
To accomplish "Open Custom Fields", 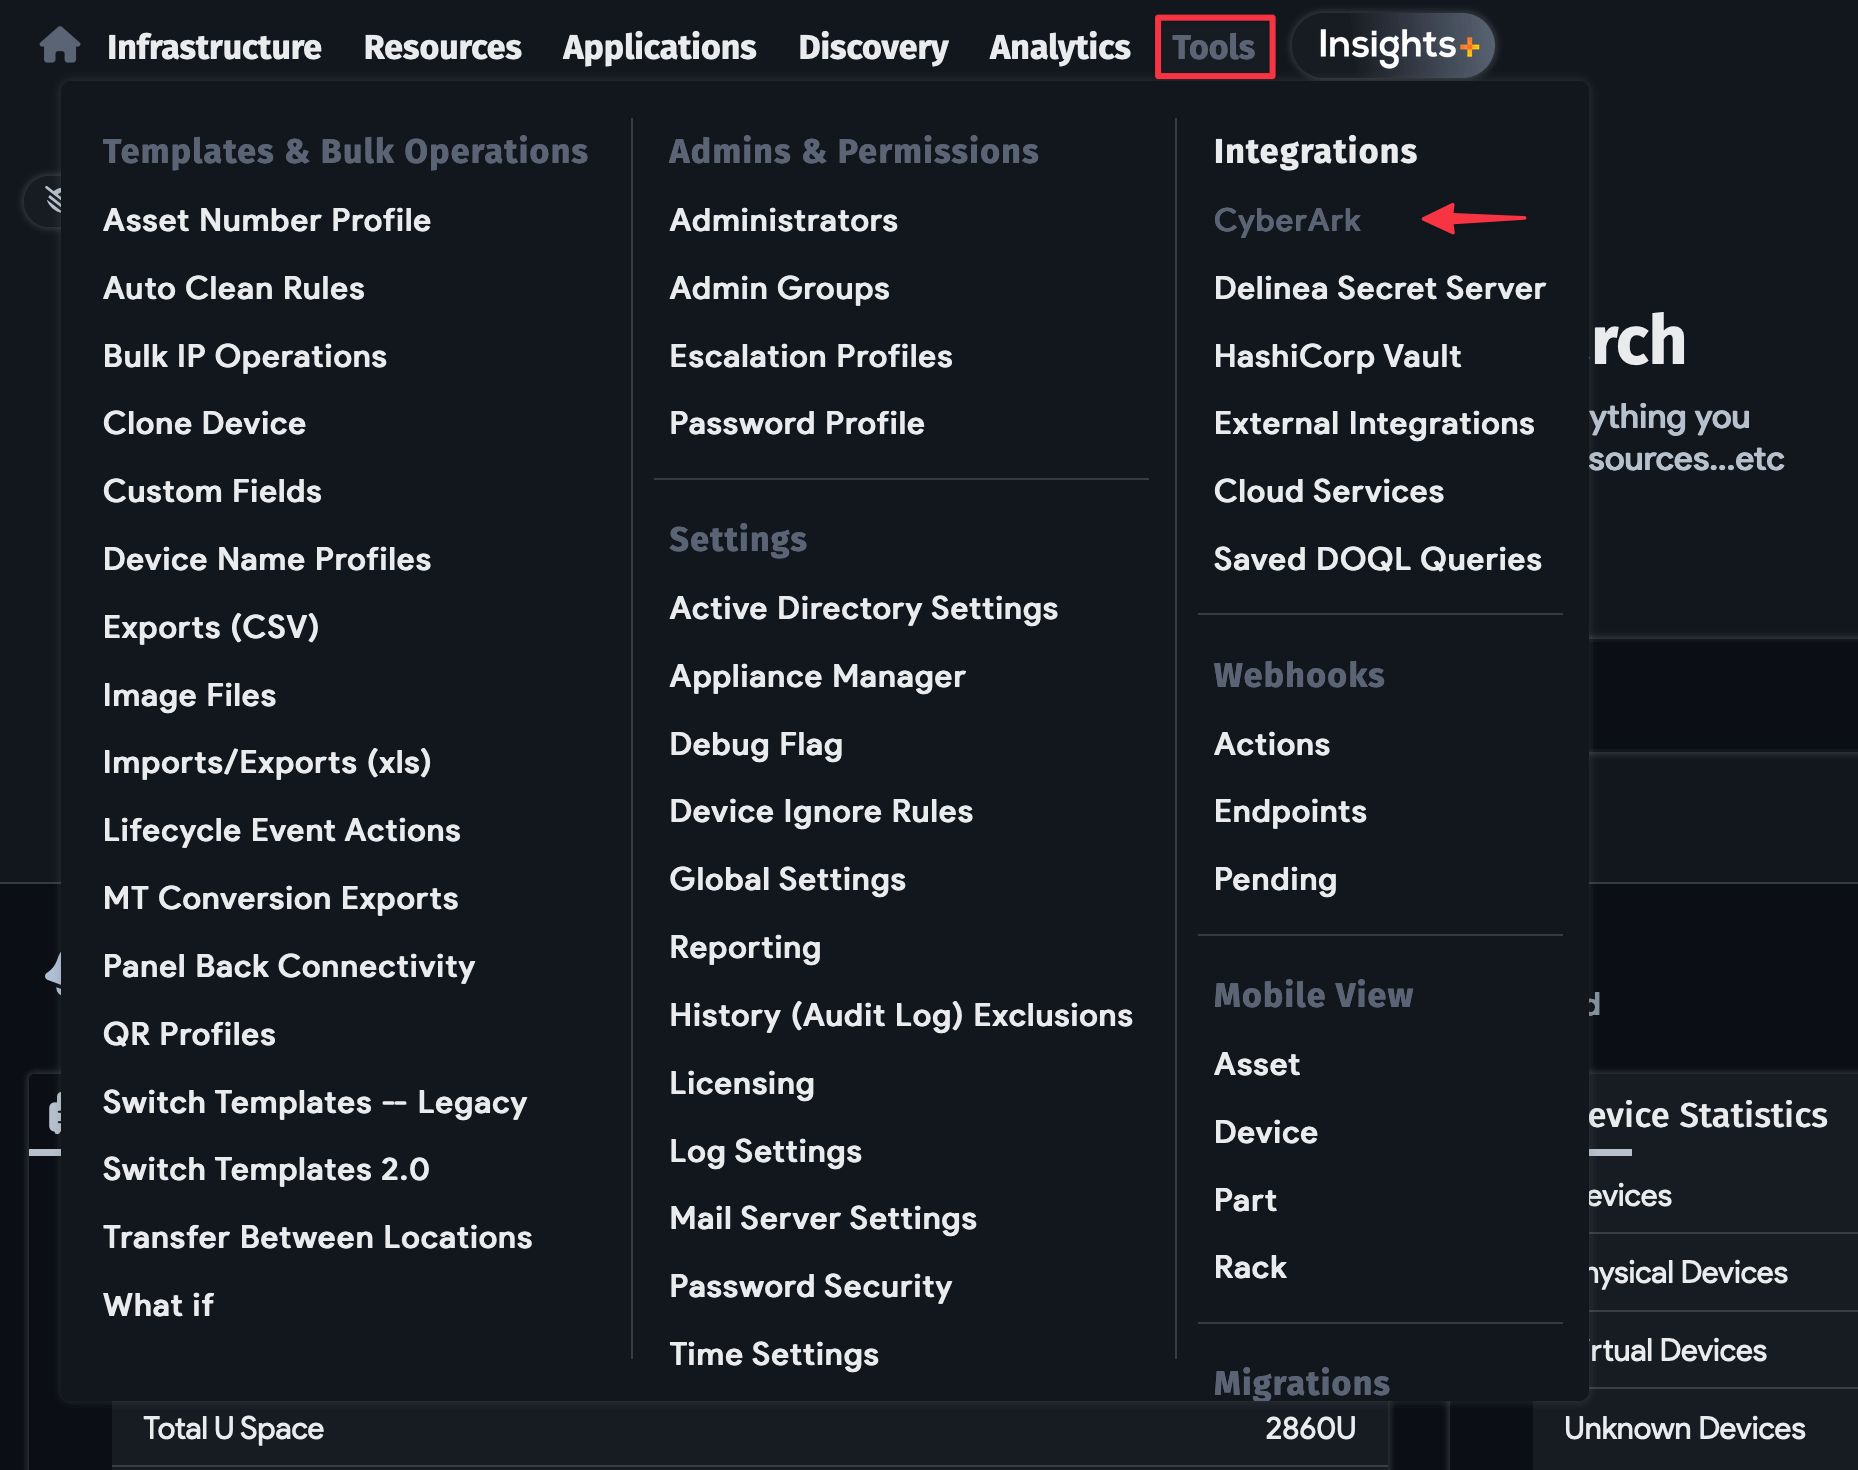I will (x=212, y=491).
